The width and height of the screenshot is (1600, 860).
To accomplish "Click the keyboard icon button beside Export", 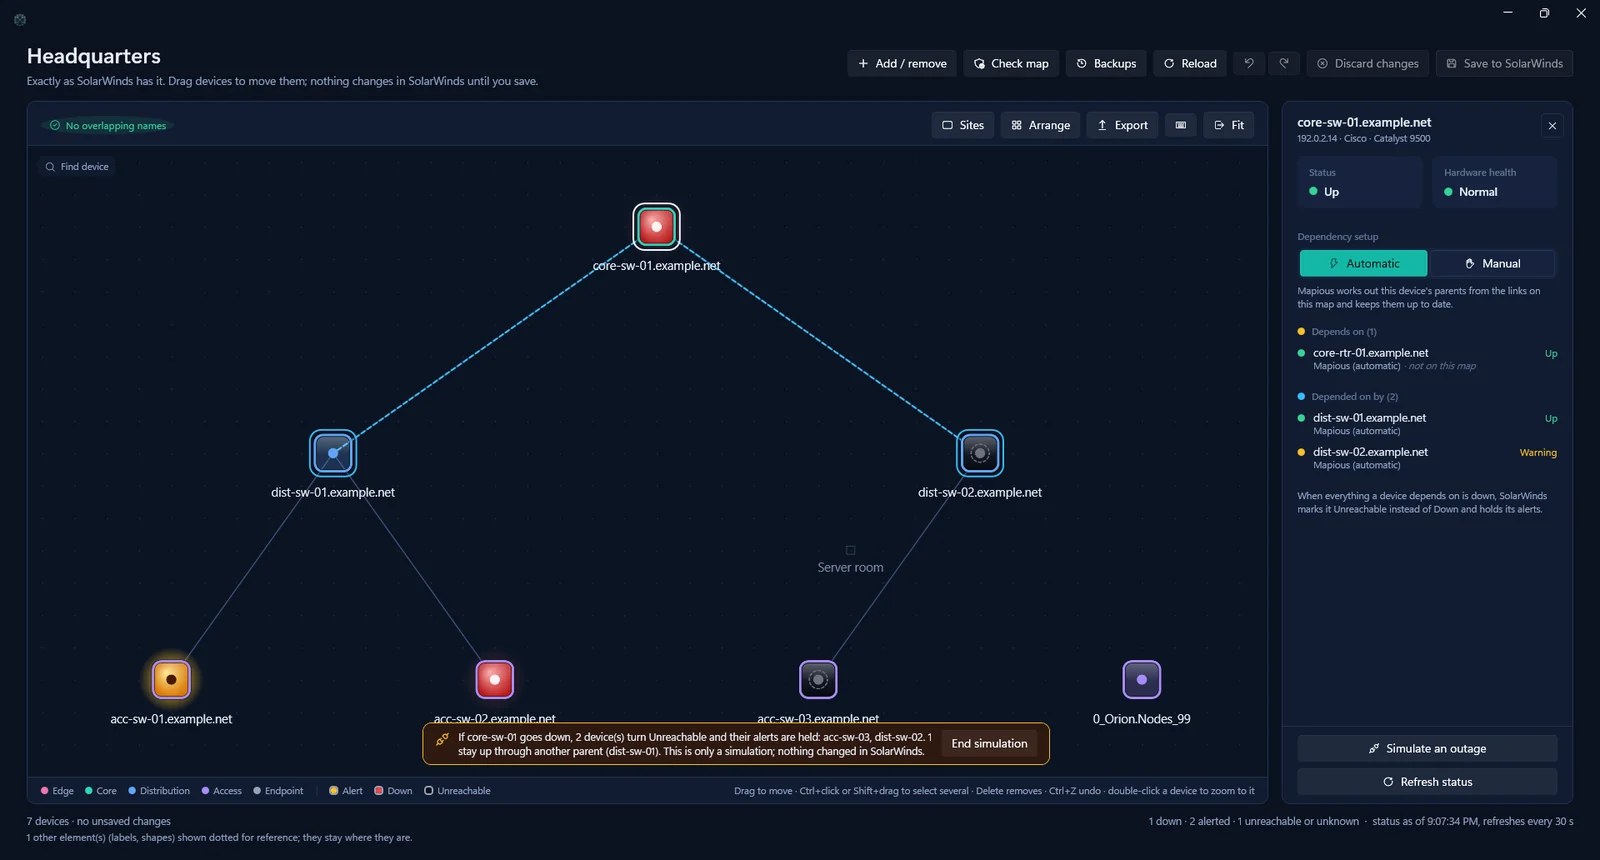I will point(1181,125).
